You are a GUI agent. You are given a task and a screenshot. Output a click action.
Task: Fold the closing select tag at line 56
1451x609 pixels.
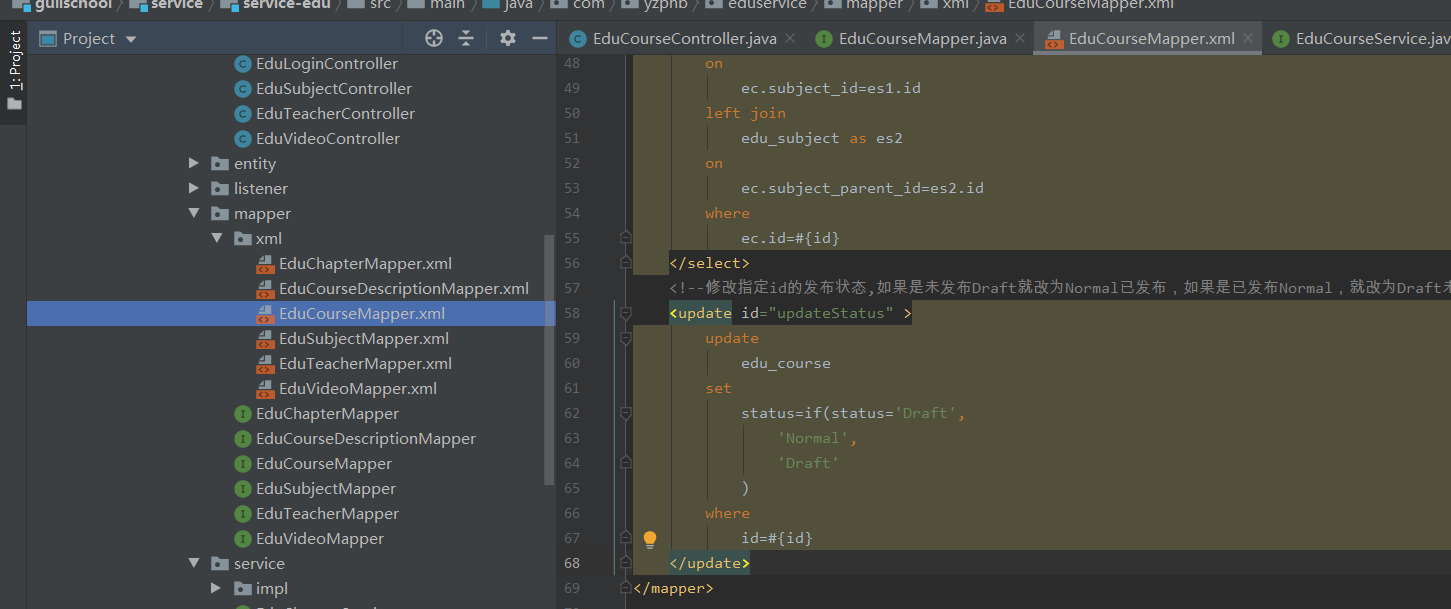[x=625, y=263]
